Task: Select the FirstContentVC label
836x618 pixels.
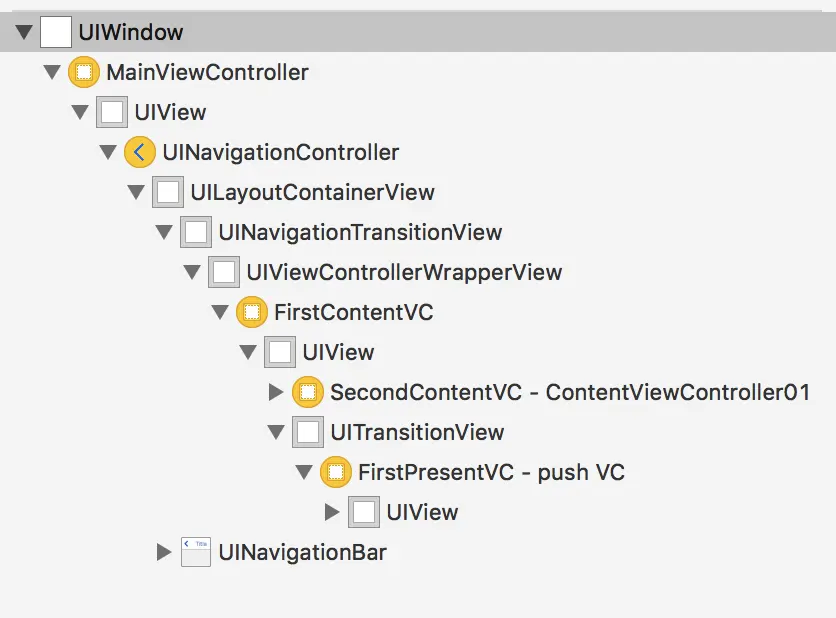Action: (353, 312)
